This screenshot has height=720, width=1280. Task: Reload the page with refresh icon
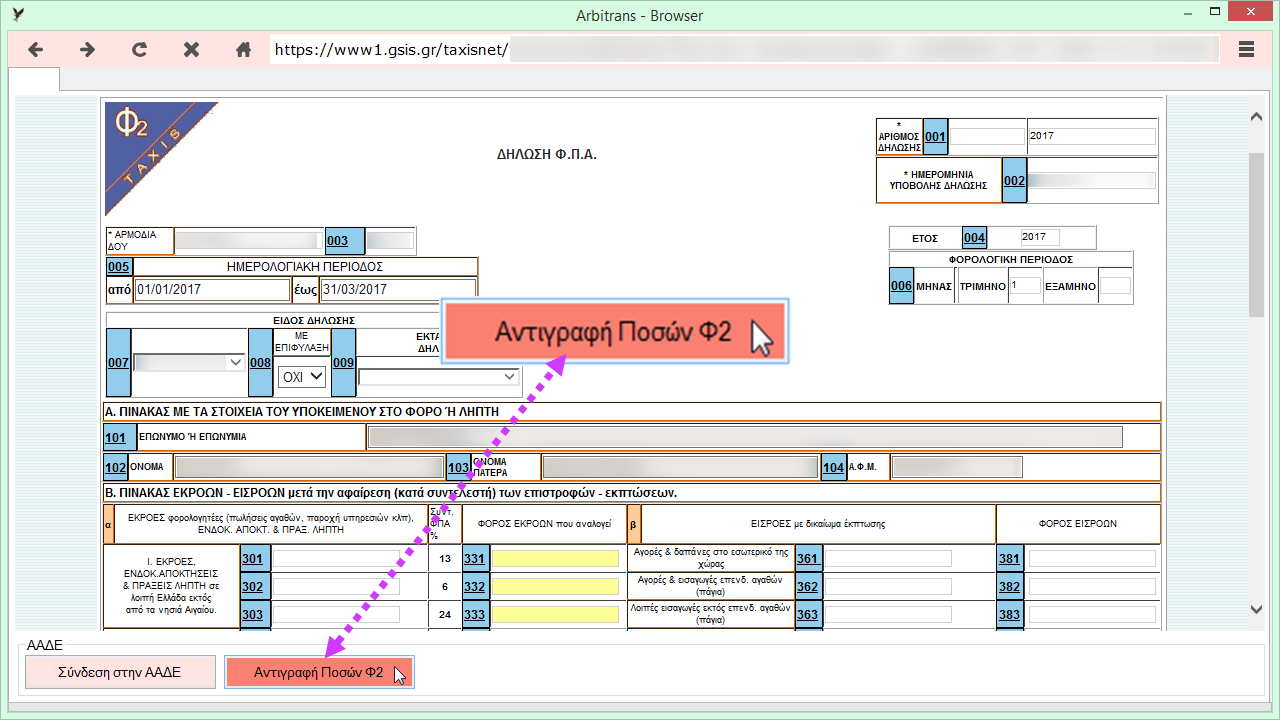140,49
